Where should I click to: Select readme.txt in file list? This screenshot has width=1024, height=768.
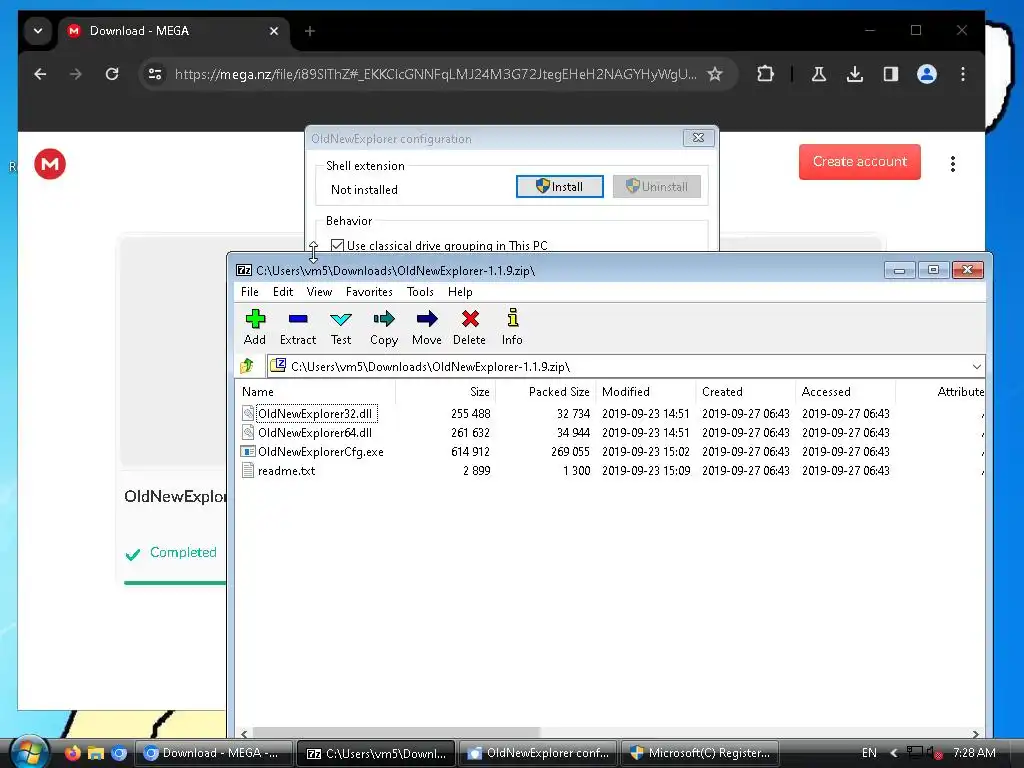[x=286, y=470]
